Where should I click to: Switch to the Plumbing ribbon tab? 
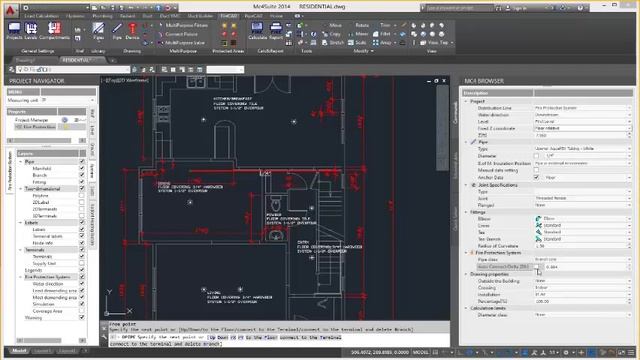[x=102, y=16]
